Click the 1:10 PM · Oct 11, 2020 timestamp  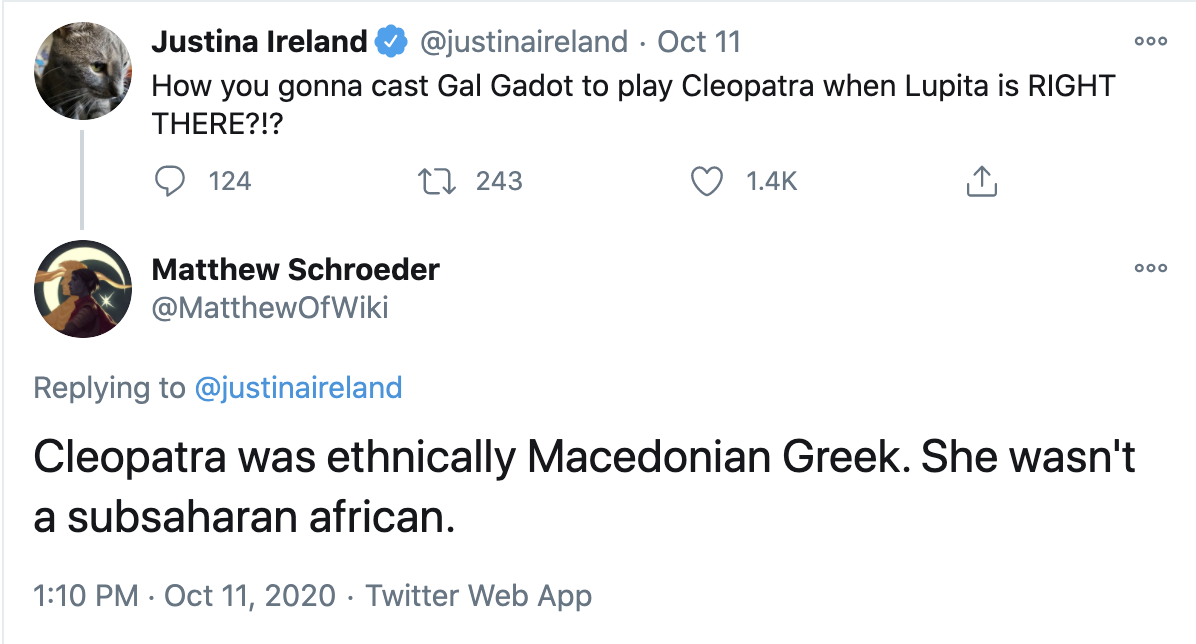click(x=185, y=596)
